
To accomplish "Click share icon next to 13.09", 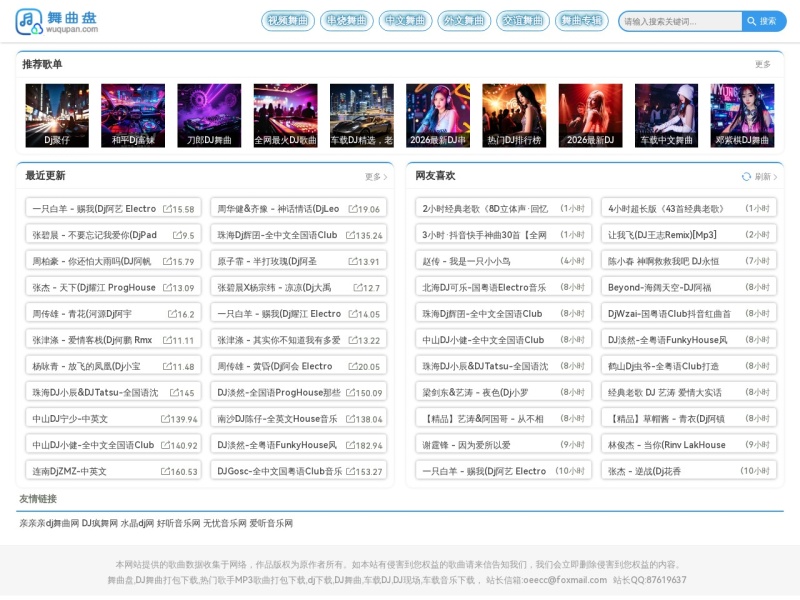I will 167,288.
